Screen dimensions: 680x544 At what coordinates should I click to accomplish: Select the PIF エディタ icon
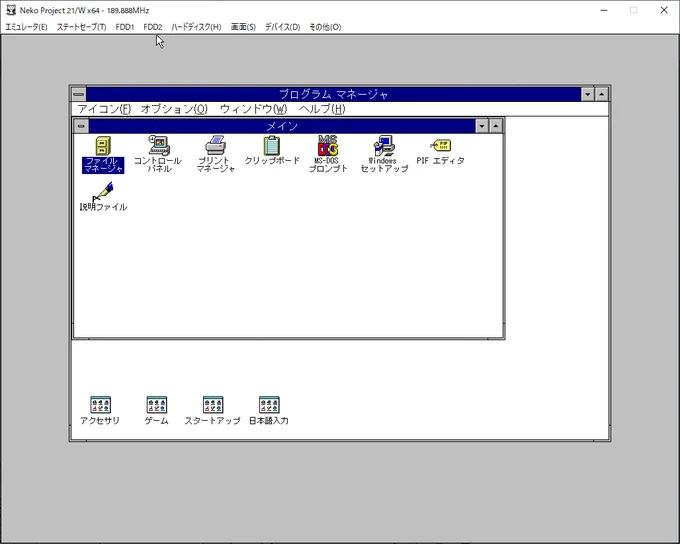click(x=440, y=151)
